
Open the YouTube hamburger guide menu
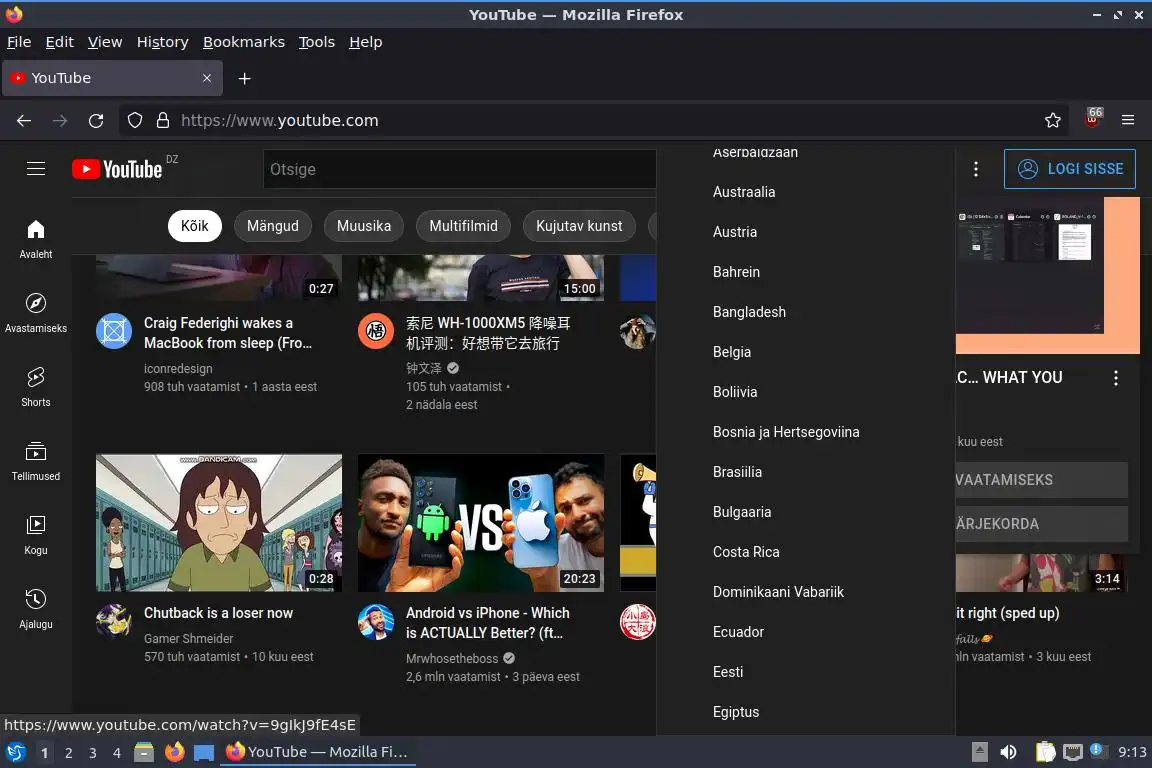tap(36, 169)
